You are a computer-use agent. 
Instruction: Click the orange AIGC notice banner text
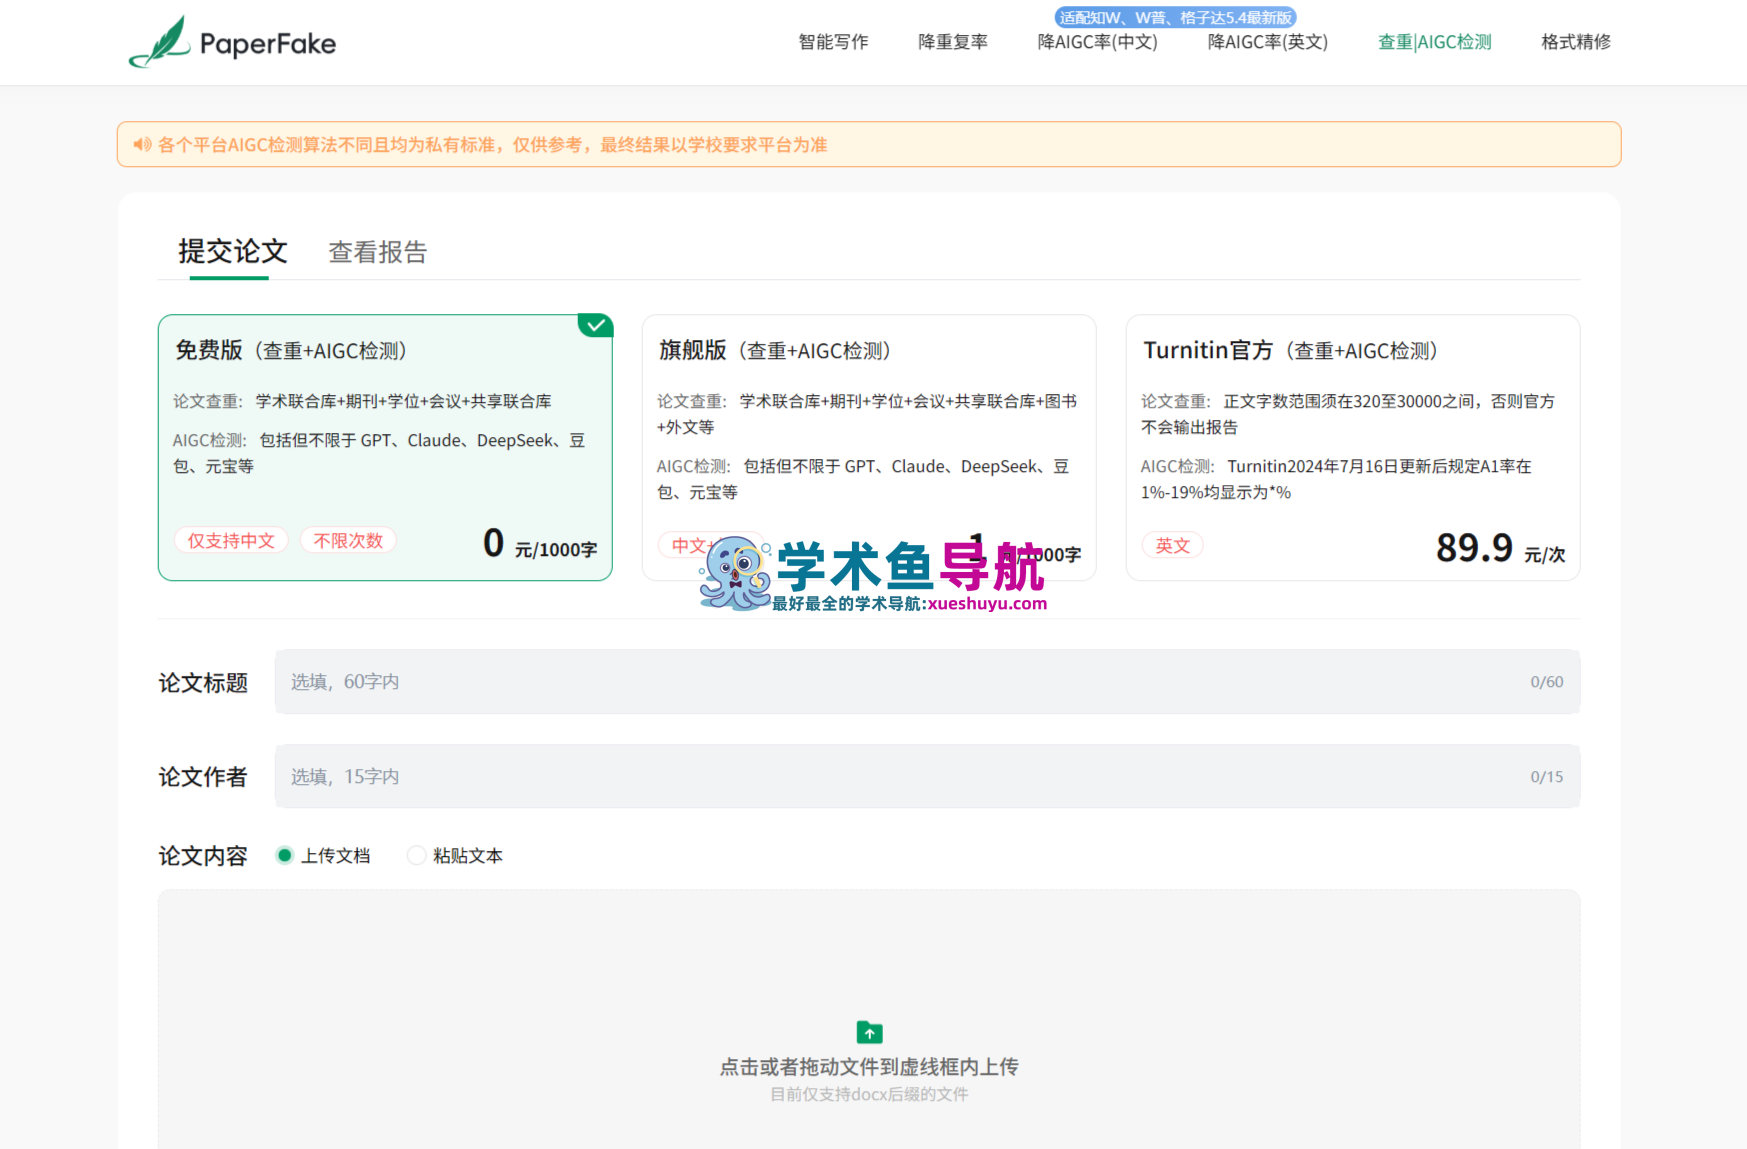[492, 145]
